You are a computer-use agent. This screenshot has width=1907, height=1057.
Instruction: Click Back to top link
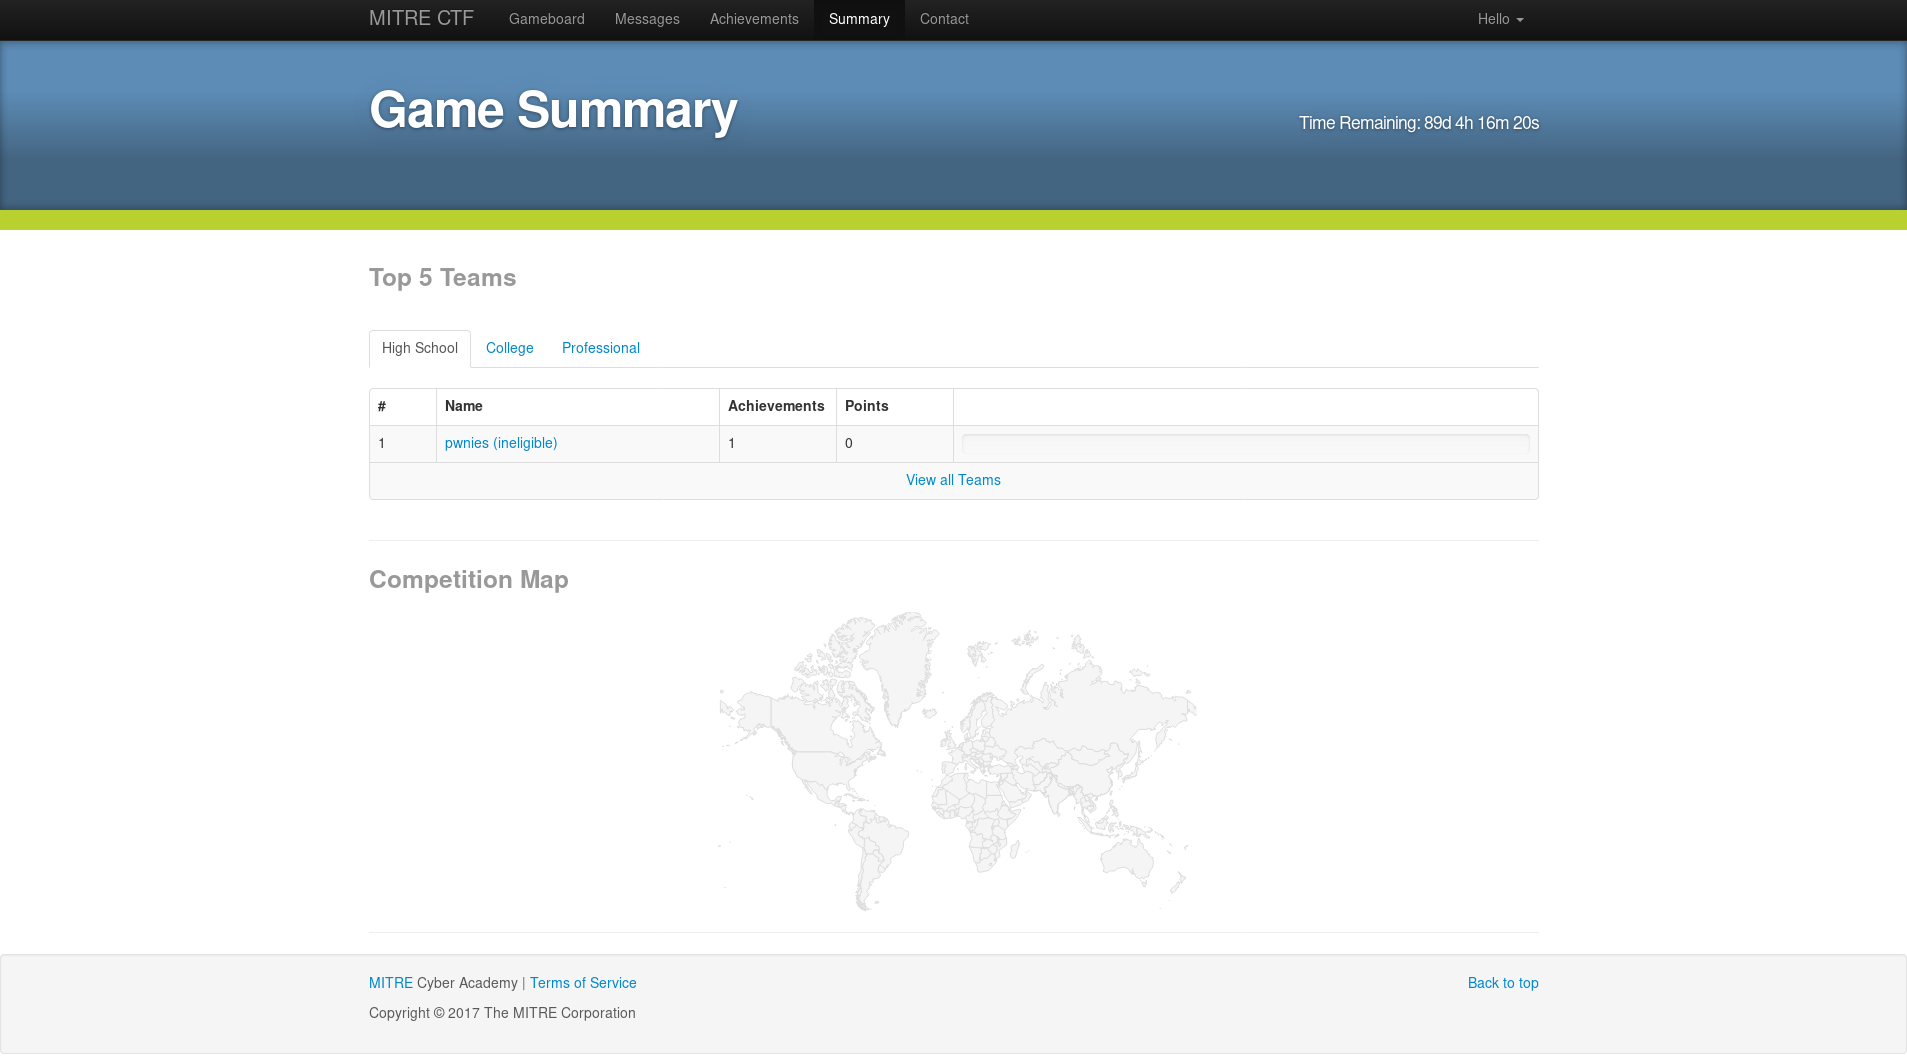[x=1503, y=983]
